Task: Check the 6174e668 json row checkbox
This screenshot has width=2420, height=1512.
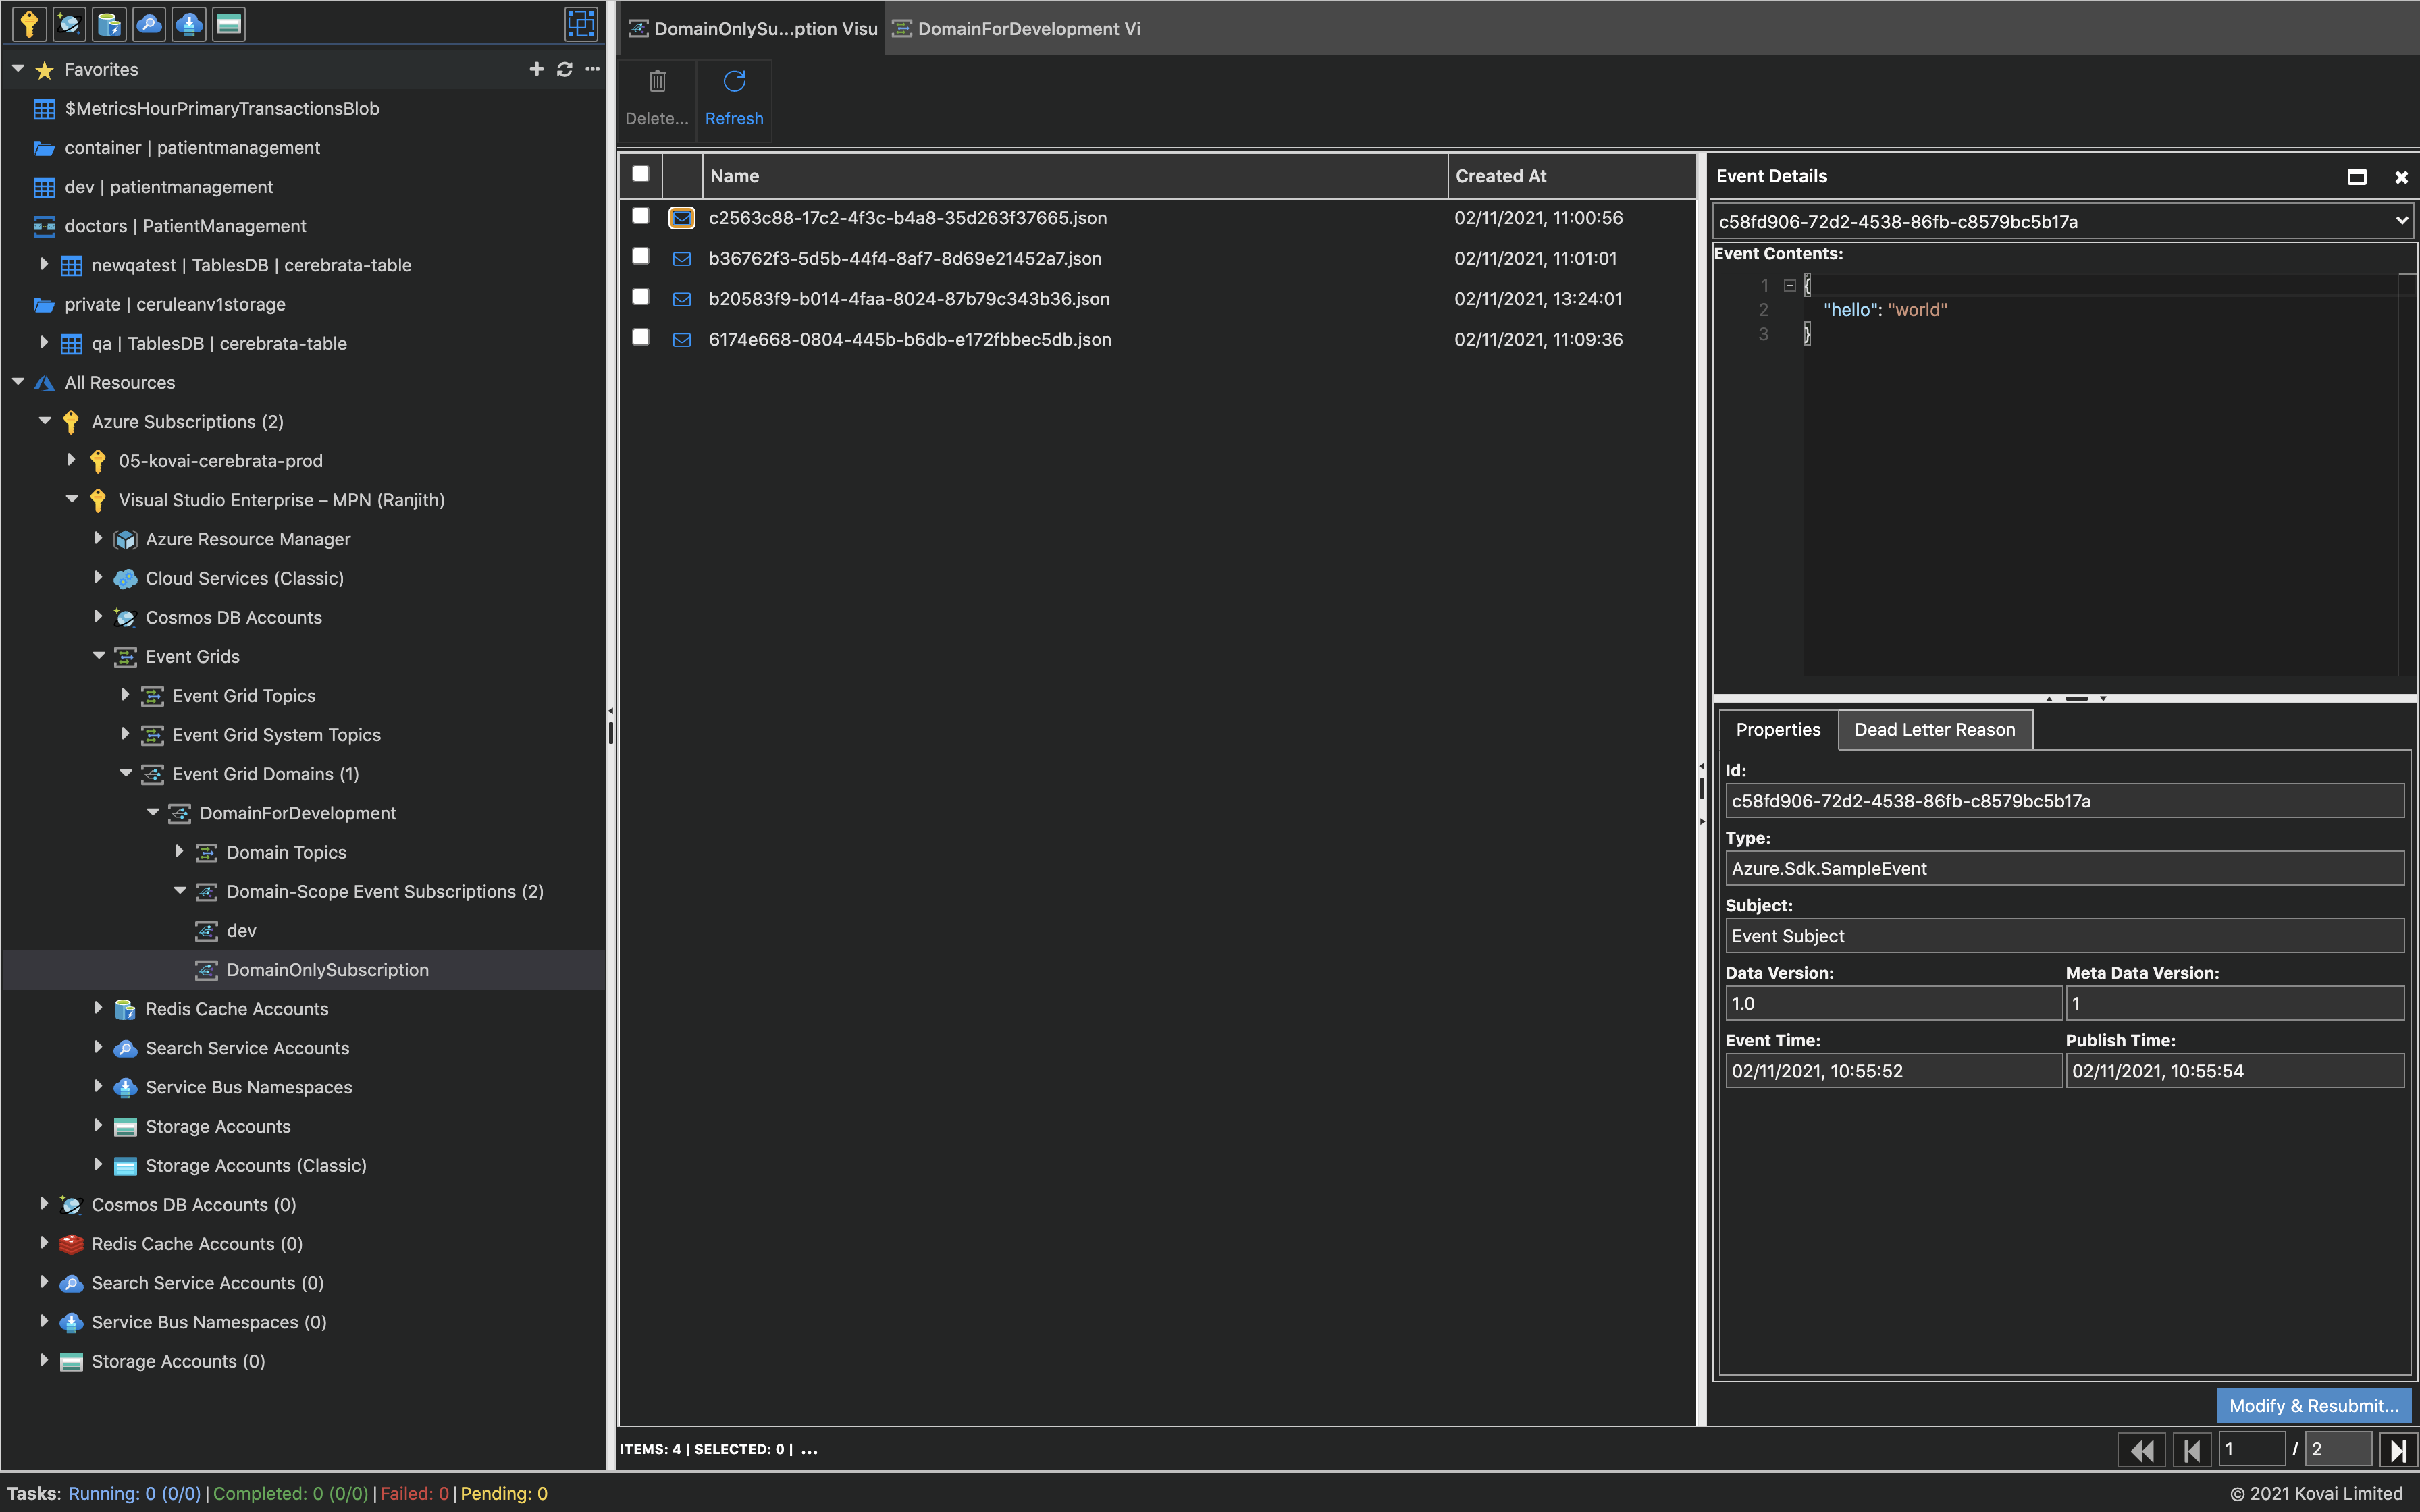Action: (641, 337)
